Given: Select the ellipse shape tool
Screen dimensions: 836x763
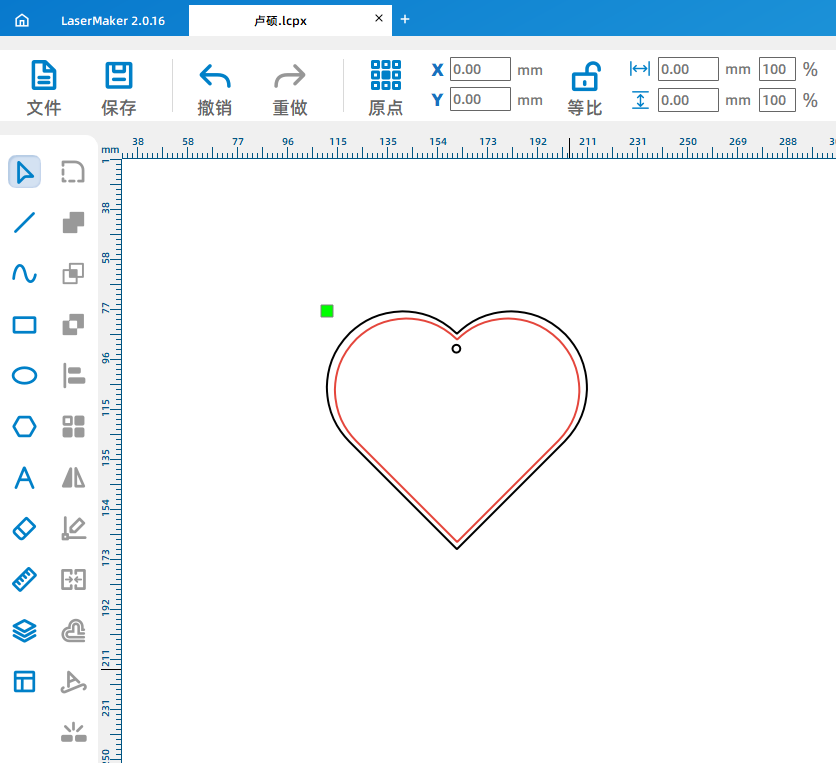Looking at the screenshot, I should [x=24, y=376].
